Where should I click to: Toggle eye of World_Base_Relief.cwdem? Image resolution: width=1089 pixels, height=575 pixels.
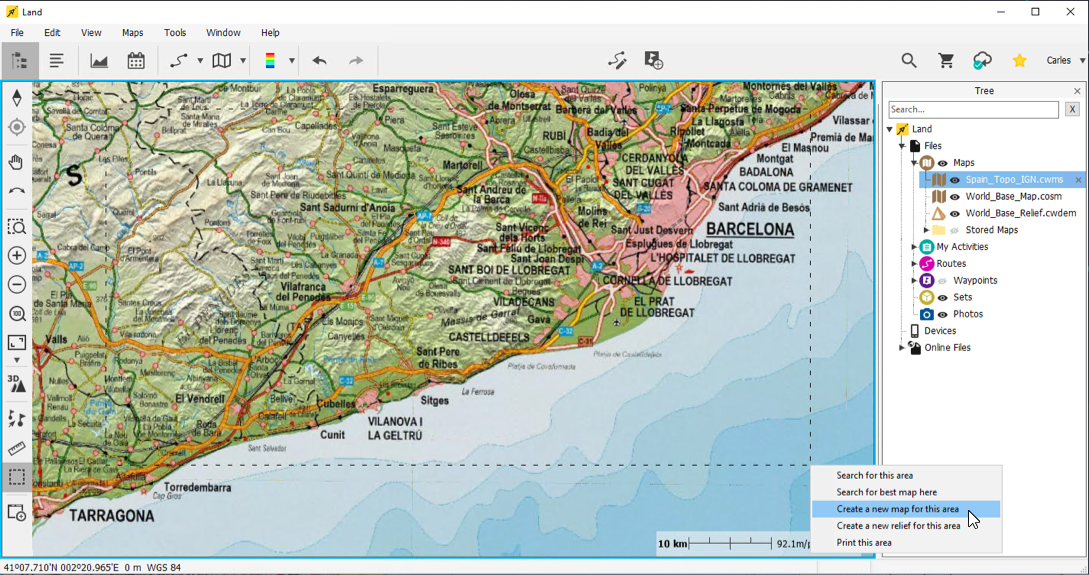[955, 214]
